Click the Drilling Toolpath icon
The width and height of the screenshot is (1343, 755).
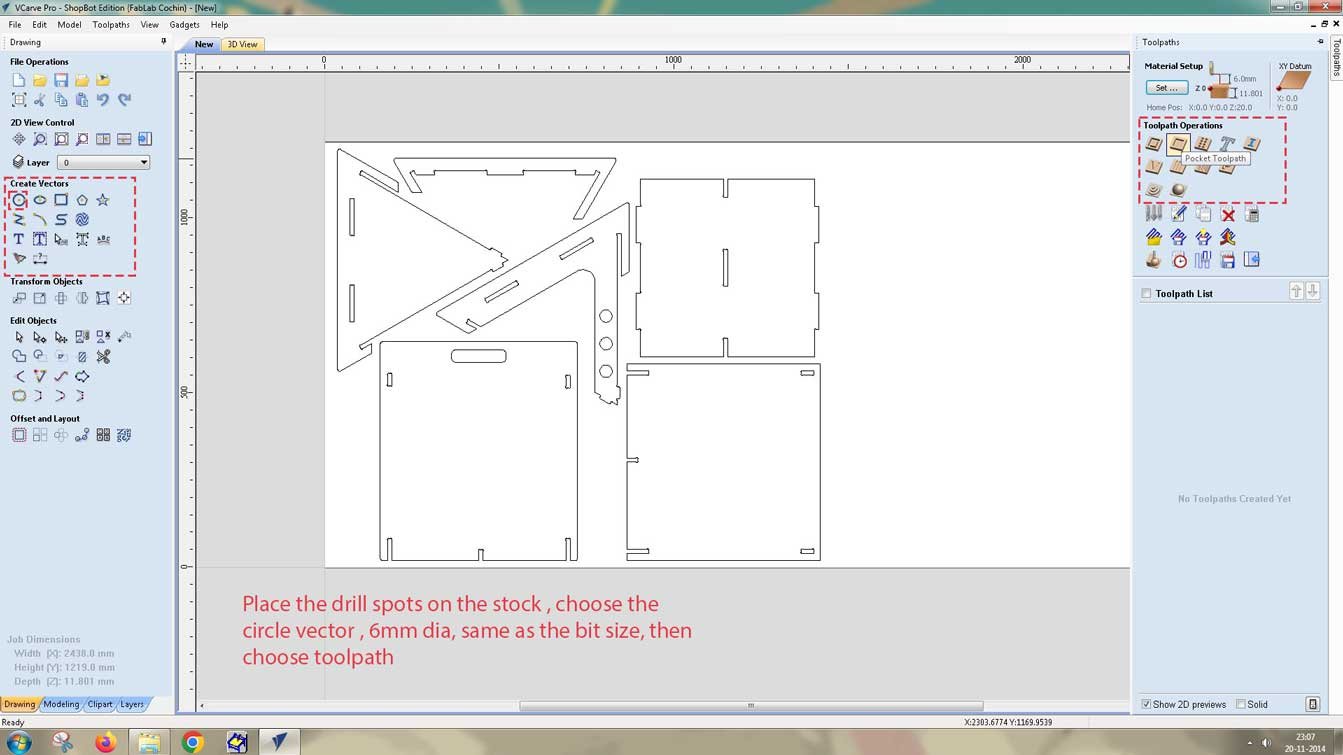pyautogui.click(x=1203, y=144)
